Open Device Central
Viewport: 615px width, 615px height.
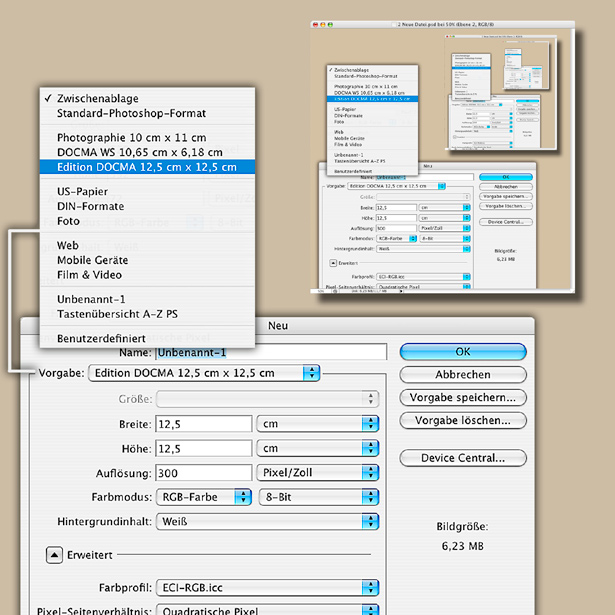tap(462, 458)
